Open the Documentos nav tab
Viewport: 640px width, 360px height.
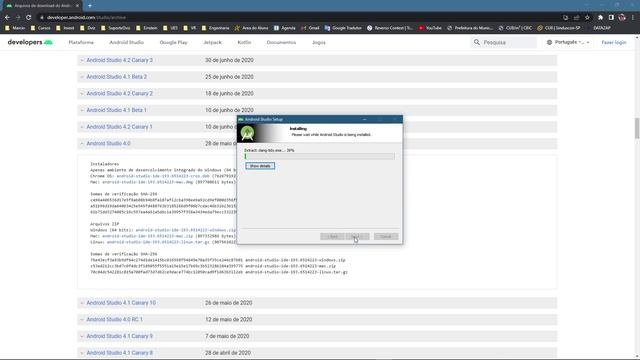point(281,42)
